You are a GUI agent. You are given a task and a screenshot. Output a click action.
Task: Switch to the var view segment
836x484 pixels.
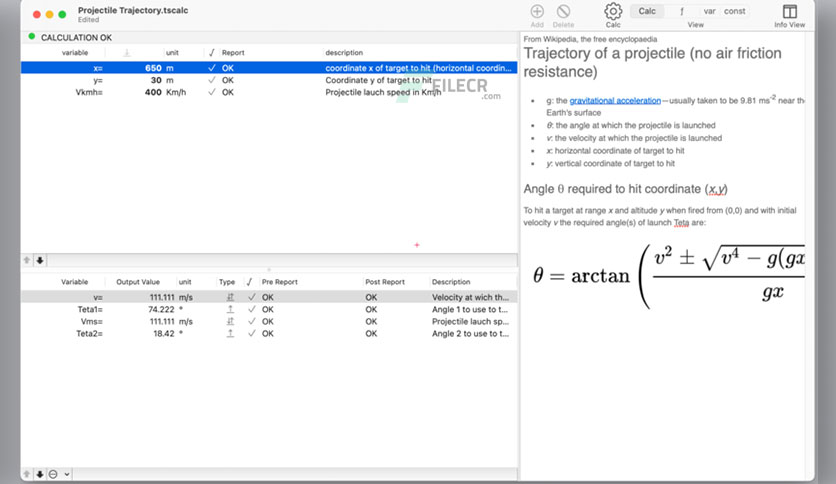tap(709, 11)
